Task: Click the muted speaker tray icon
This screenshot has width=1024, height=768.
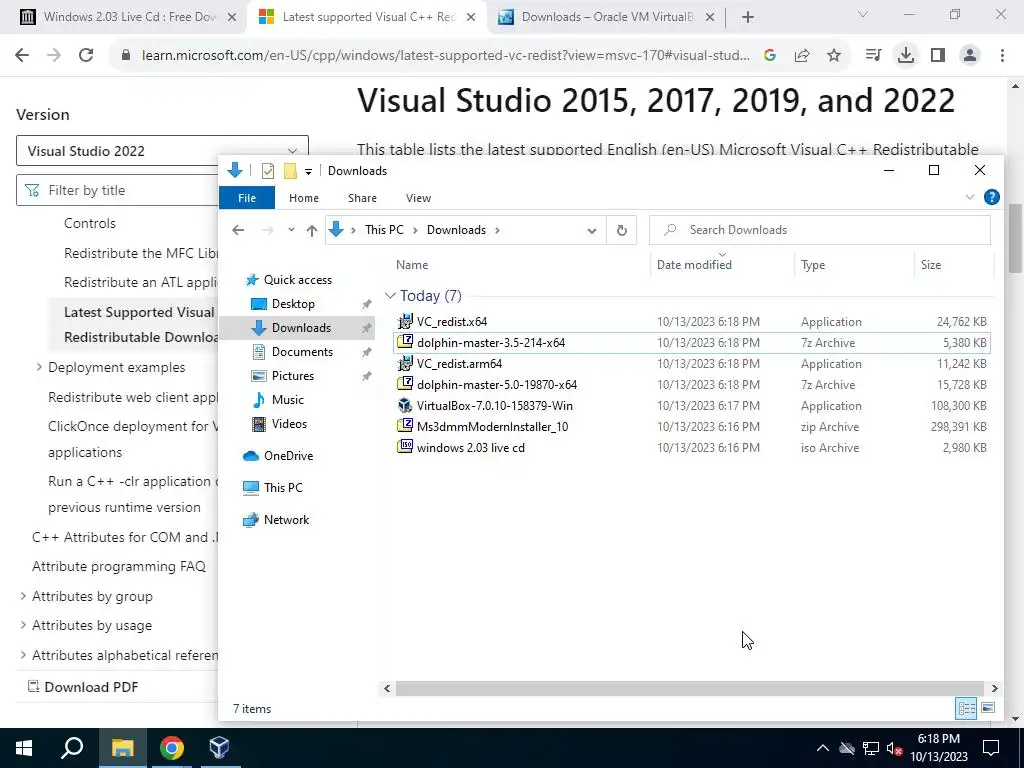Action: pyautogui.click(x=895, y=748)
